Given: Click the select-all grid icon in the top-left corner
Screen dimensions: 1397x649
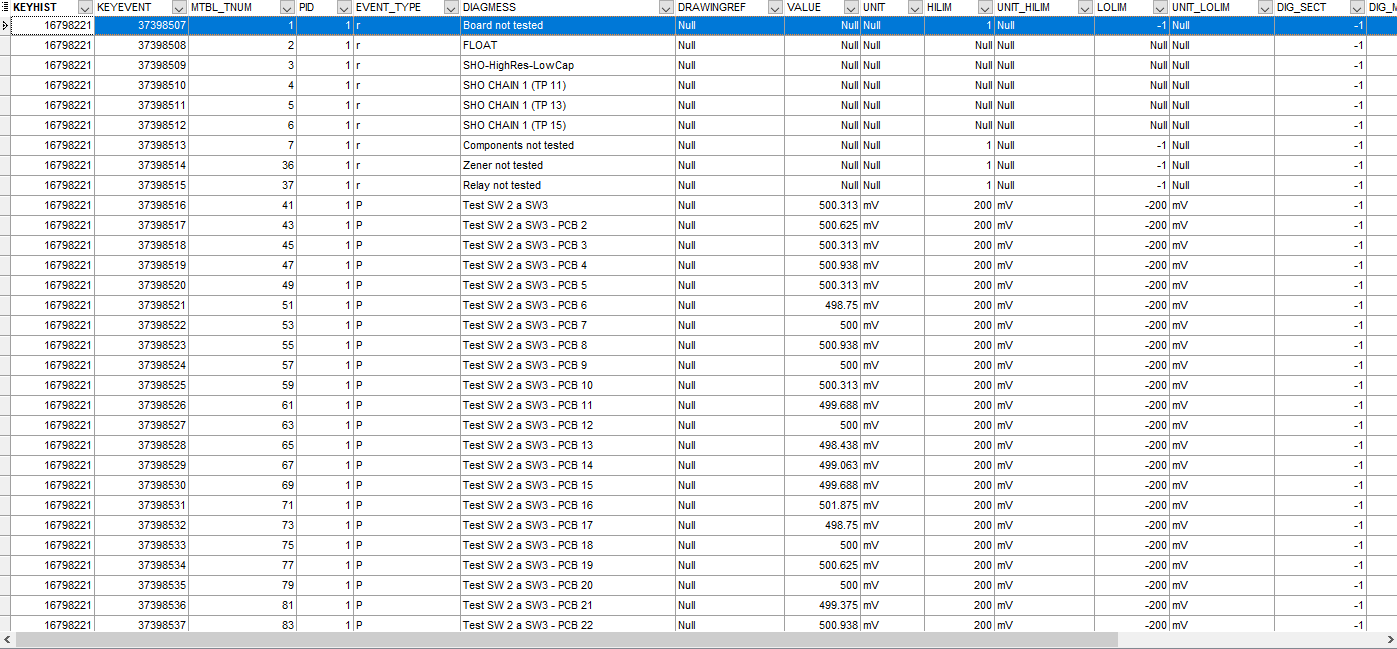Looking at the screenshot, I should click(5, 8).
